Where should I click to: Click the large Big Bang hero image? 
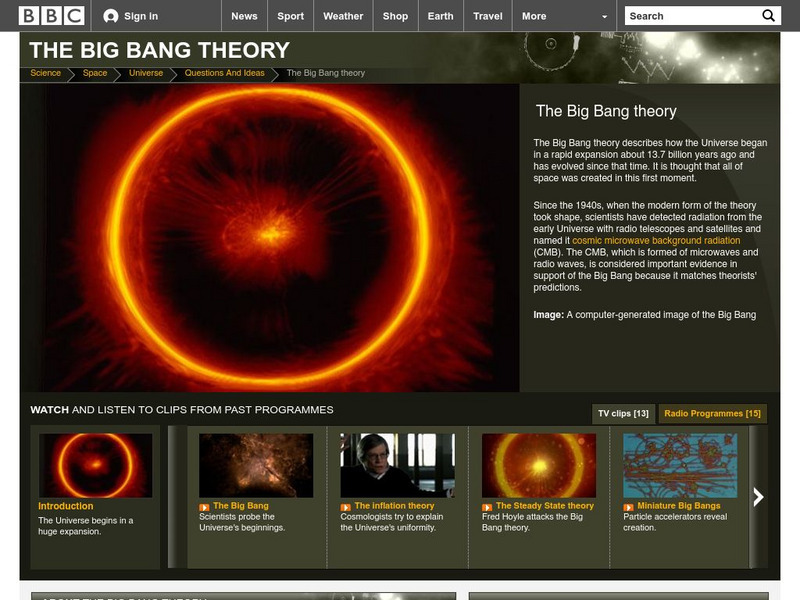coord(270,238)
